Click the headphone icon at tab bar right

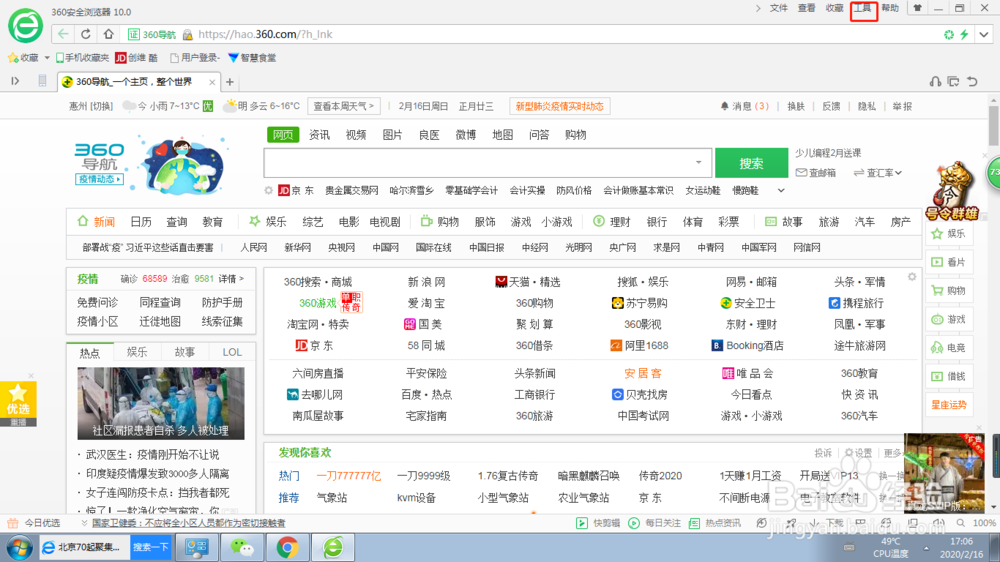935,82
